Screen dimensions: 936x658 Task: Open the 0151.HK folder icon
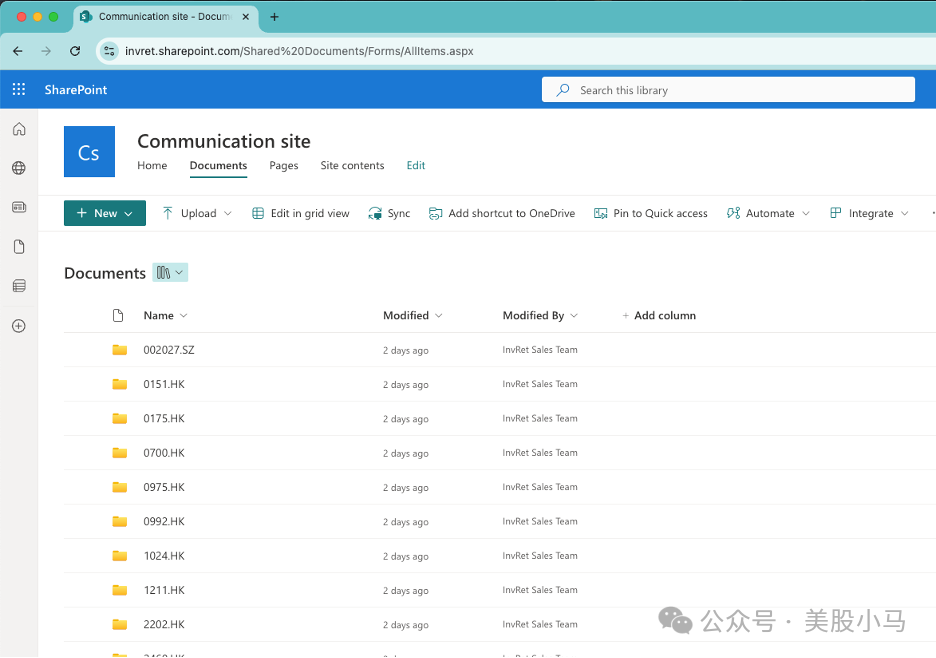click(119, 384)
